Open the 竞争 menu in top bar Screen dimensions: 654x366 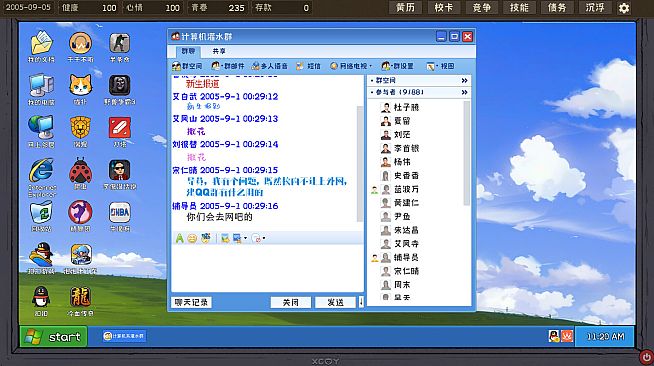(x=482, y=8)
